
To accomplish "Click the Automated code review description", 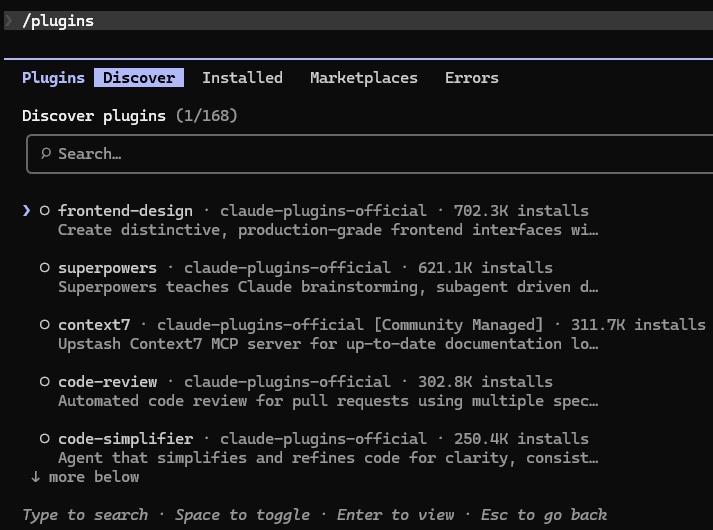I will (x=328, y=401).
